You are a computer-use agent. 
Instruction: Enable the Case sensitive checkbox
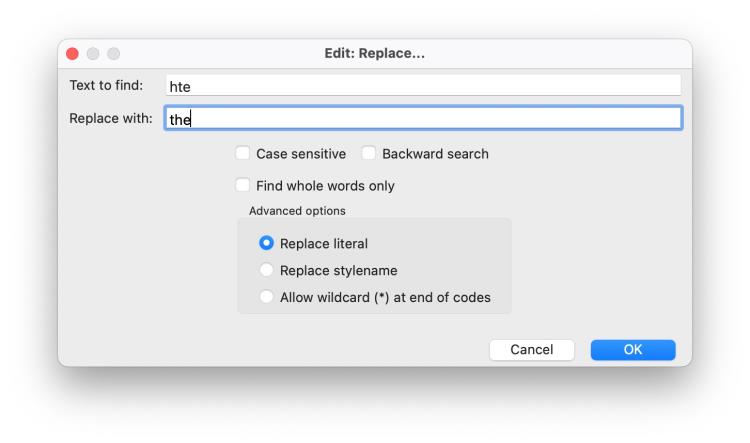(243, 154)
